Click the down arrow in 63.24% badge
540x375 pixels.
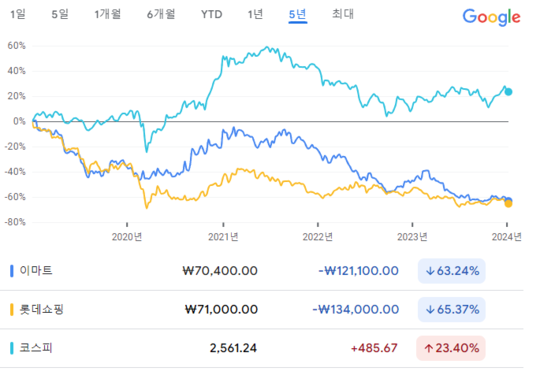pos(430,271)
